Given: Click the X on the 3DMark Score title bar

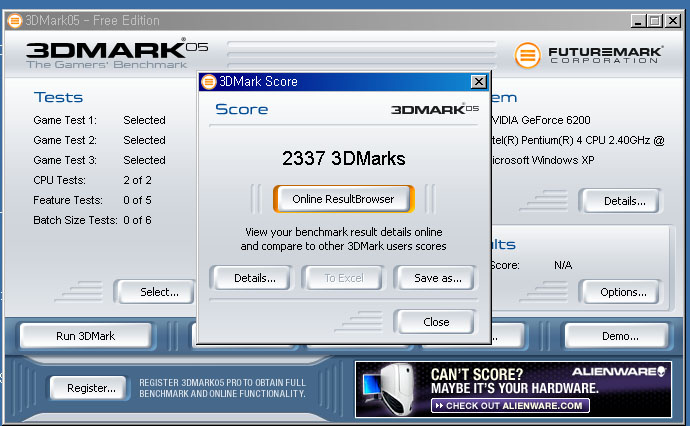Looking at the screenshot, I should click(x=479, y=82).
